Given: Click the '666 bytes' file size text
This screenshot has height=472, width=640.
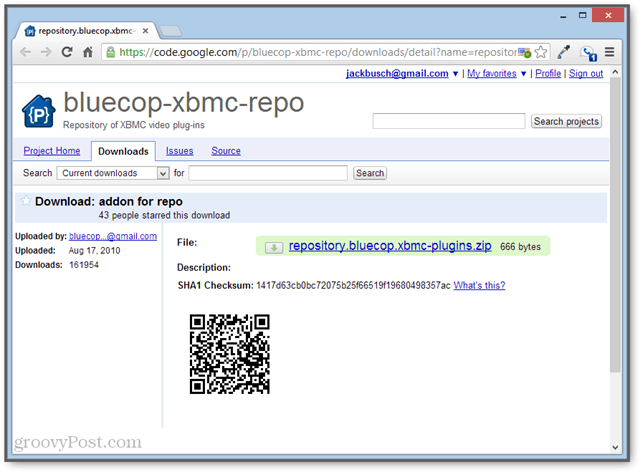Looking at the screenshot, I should [x=520, y=247].
